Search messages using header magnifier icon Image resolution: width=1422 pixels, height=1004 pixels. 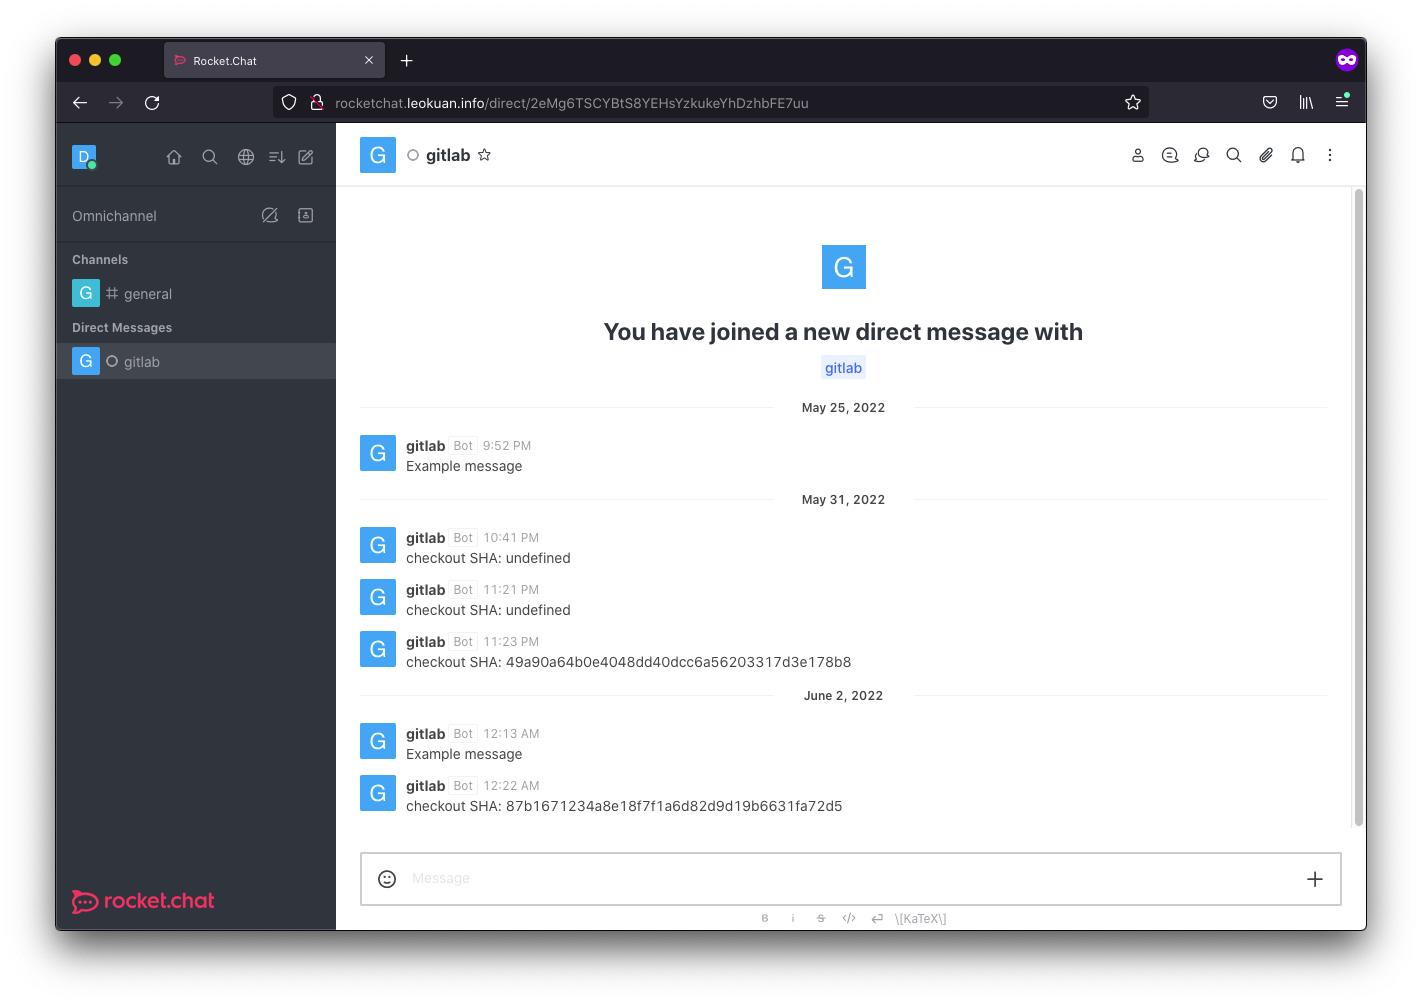click(x=1234, y=155)
